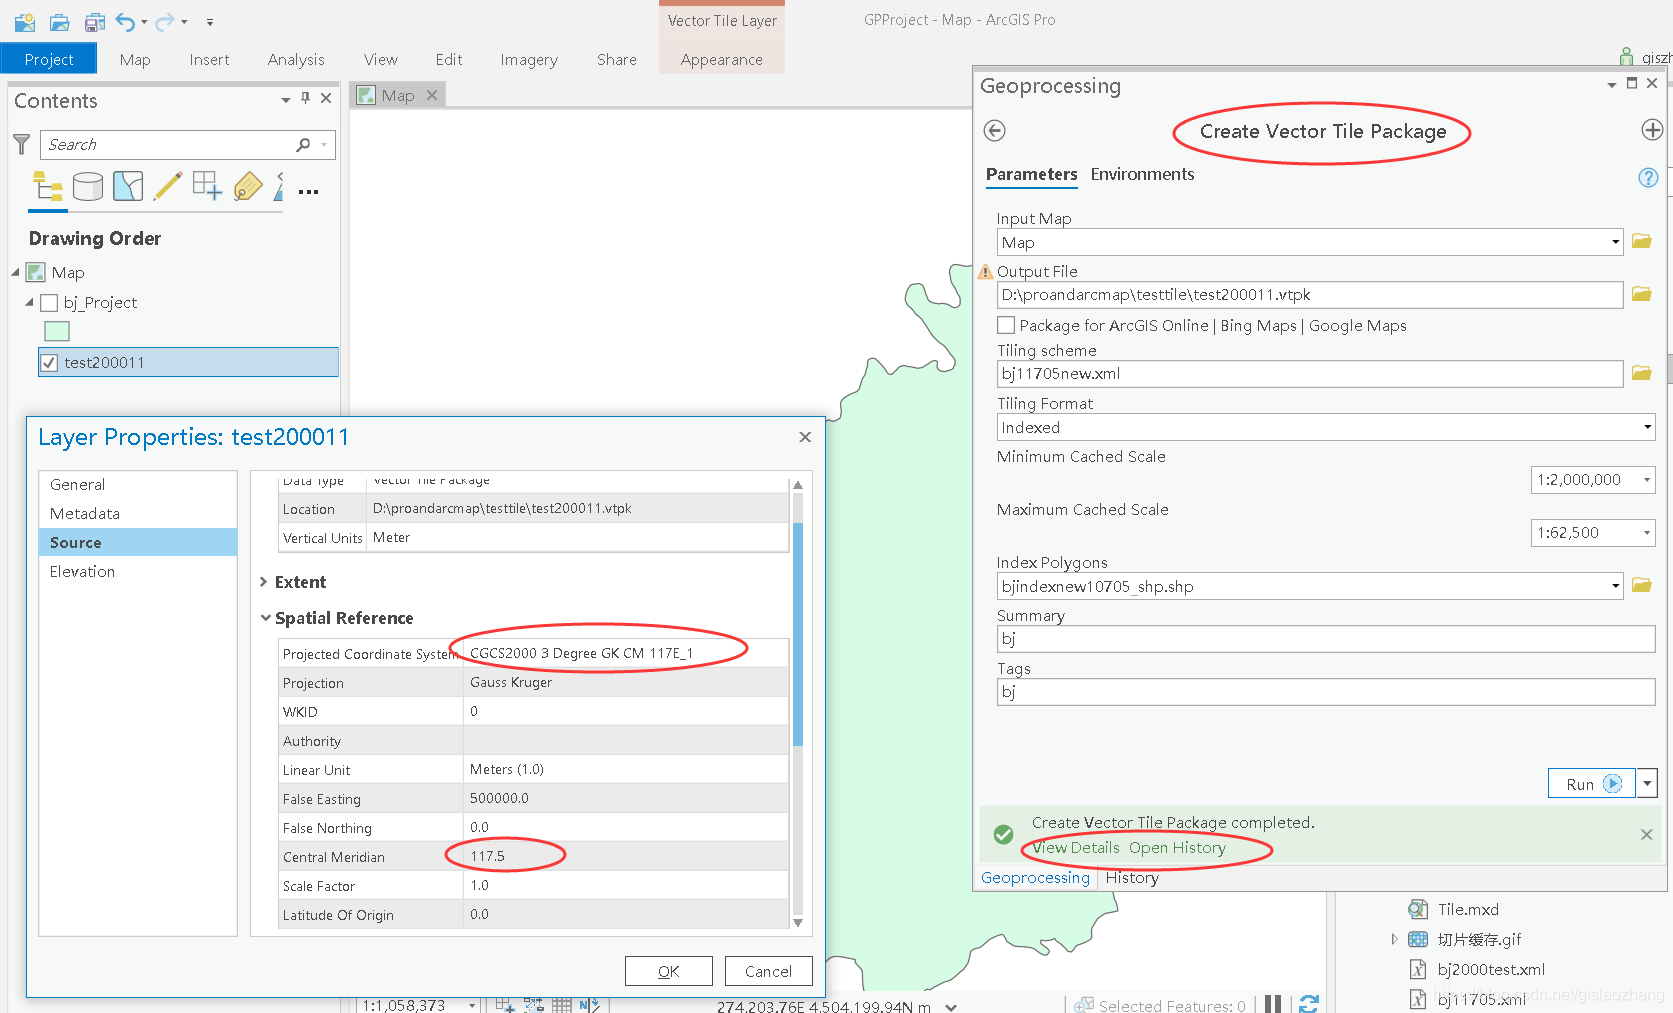Enable Package for ArcGIS Online checkbox
The height and width of the screenshot is (1013, 1673).
(x=1006, y=325)
